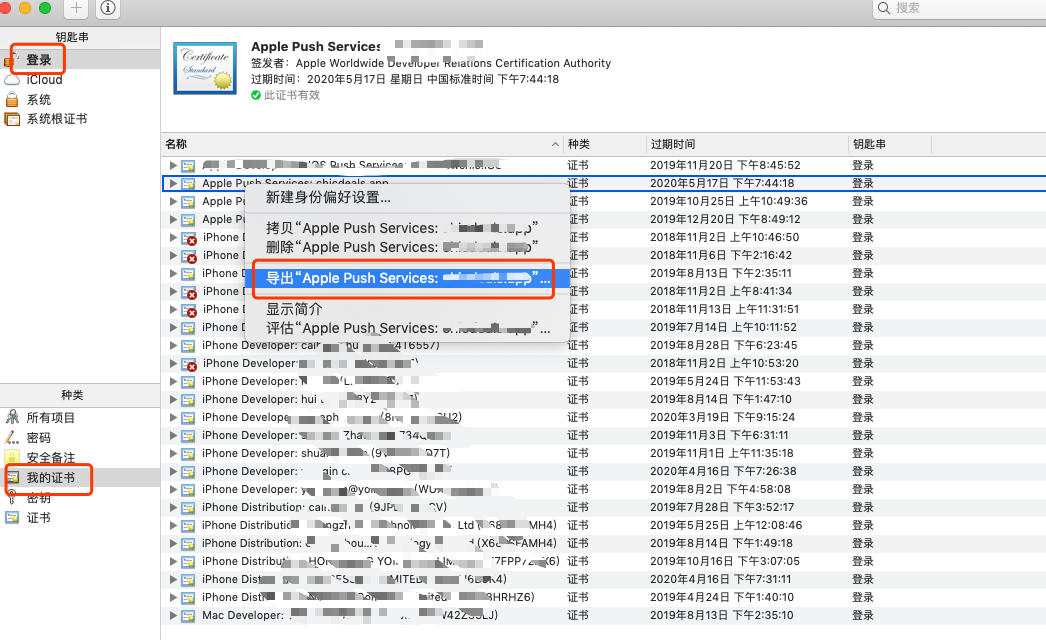Select the 系统根证书 keychain
This screenshot has height=640, width=1046.
(57, 119)
